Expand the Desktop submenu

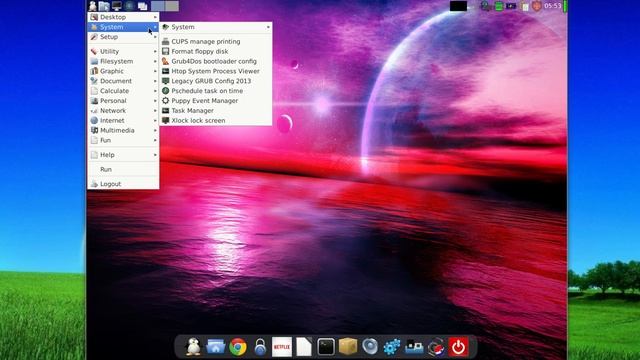pyautogui.click(x=123, y=17)
